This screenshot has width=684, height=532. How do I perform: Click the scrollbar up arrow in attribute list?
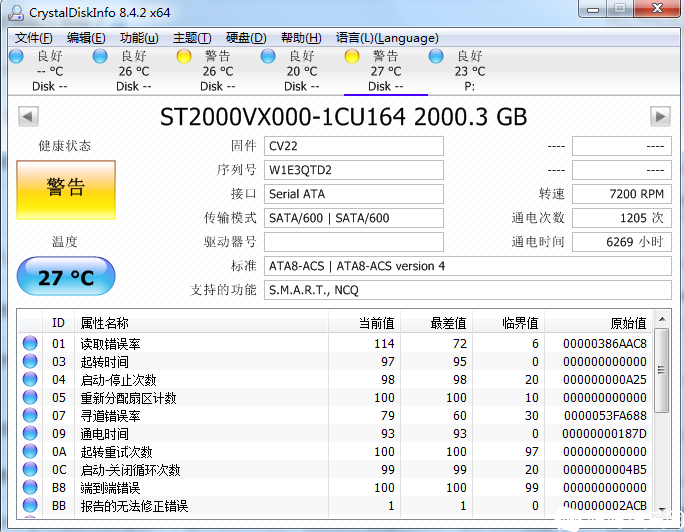662,320
